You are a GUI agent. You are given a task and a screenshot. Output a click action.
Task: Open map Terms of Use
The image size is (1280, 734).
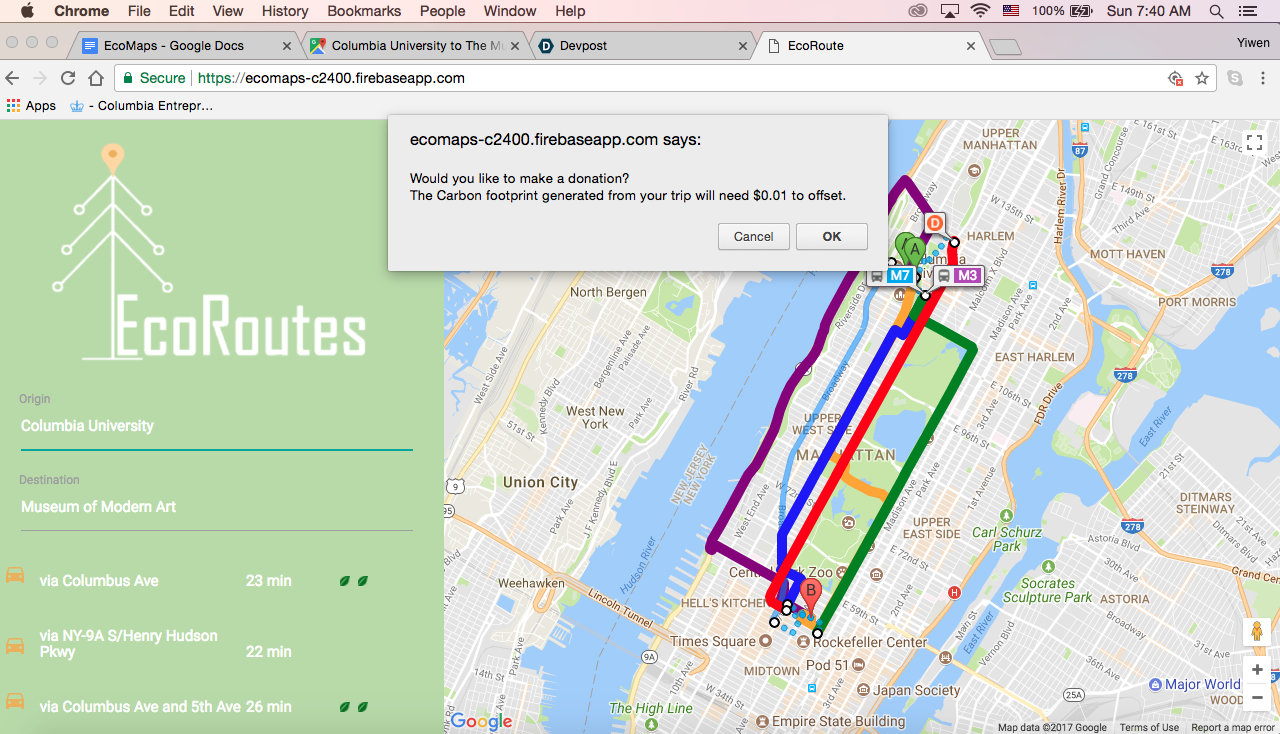click(x=1149, y=727)
